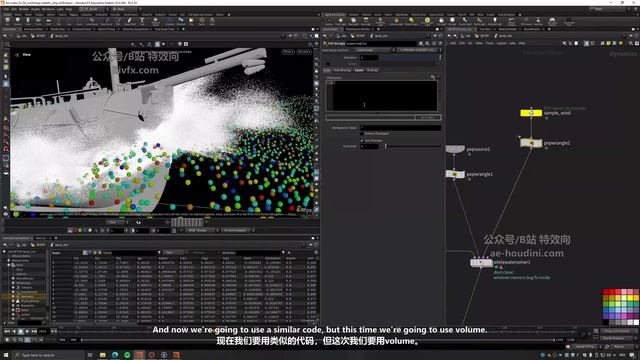Select the Tube shelf tool
This screenshot has height=360, width=640.
click(x=28, y=21)
